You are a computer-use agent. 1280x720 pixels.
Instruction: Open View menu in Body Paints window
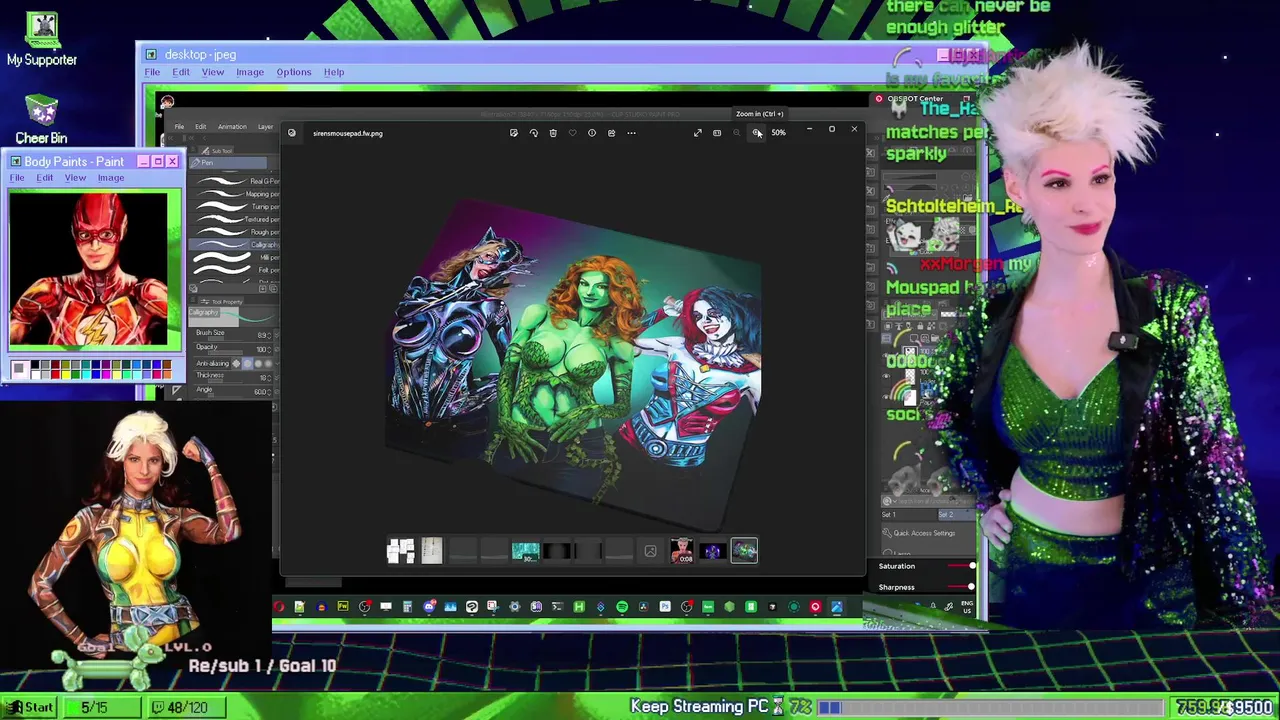[x=75, y=178]
